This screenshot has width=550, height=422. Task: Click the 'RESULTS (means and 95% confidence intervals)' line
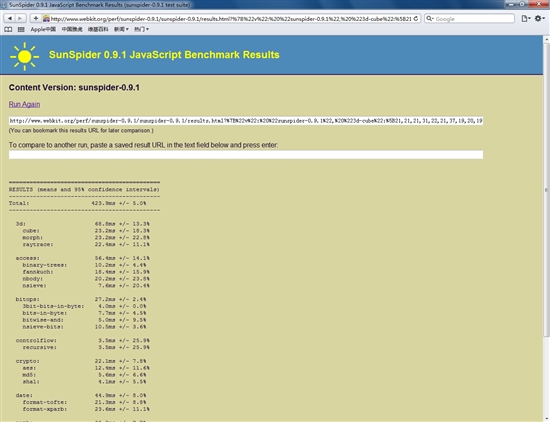[84, 189]
